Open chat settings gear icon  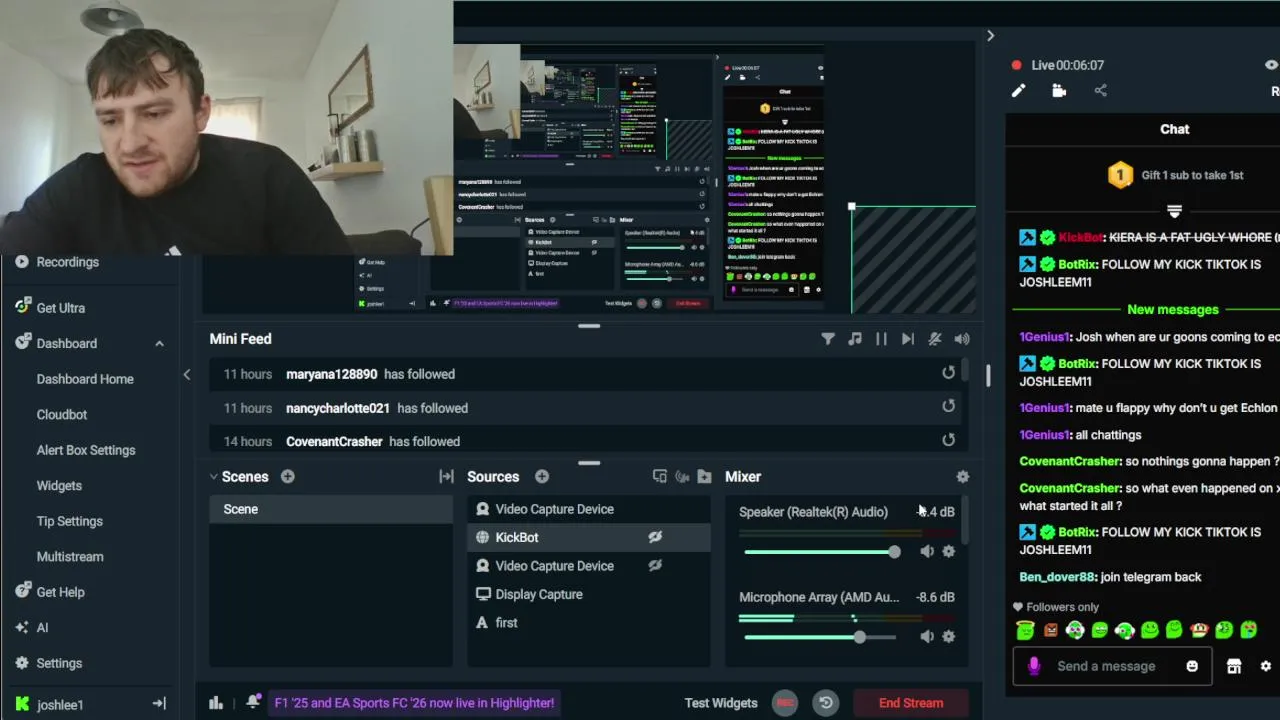(1265, 666)
